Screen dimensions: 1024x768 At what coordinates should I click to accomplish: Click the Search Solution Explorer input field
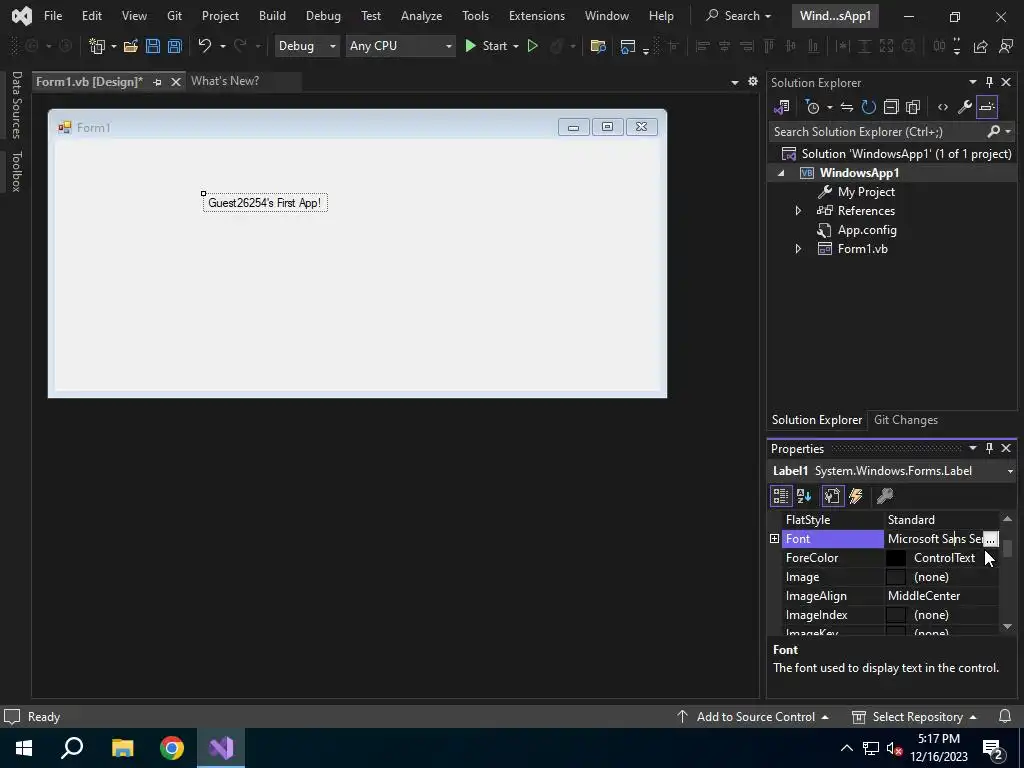[878, 132]
